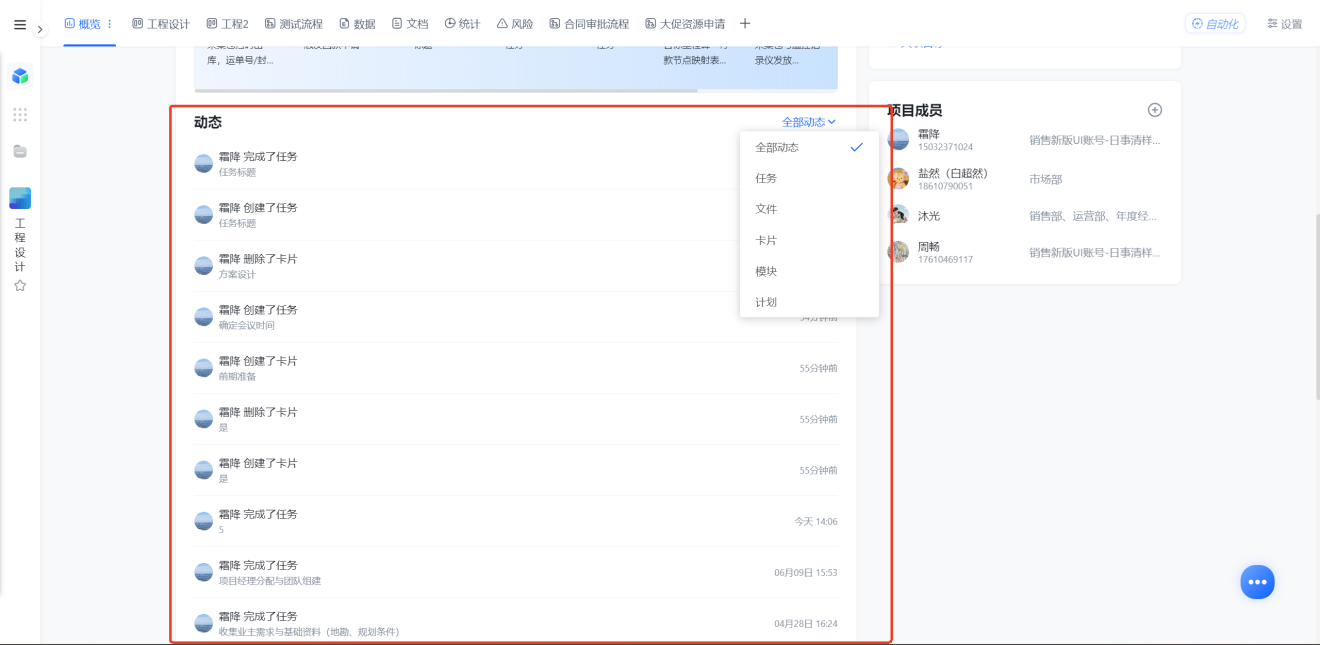The width and height of the screenshot is (1320, 645).
Task: Expand the sidebar with the arrow toggle
Action: pos(40,29)
